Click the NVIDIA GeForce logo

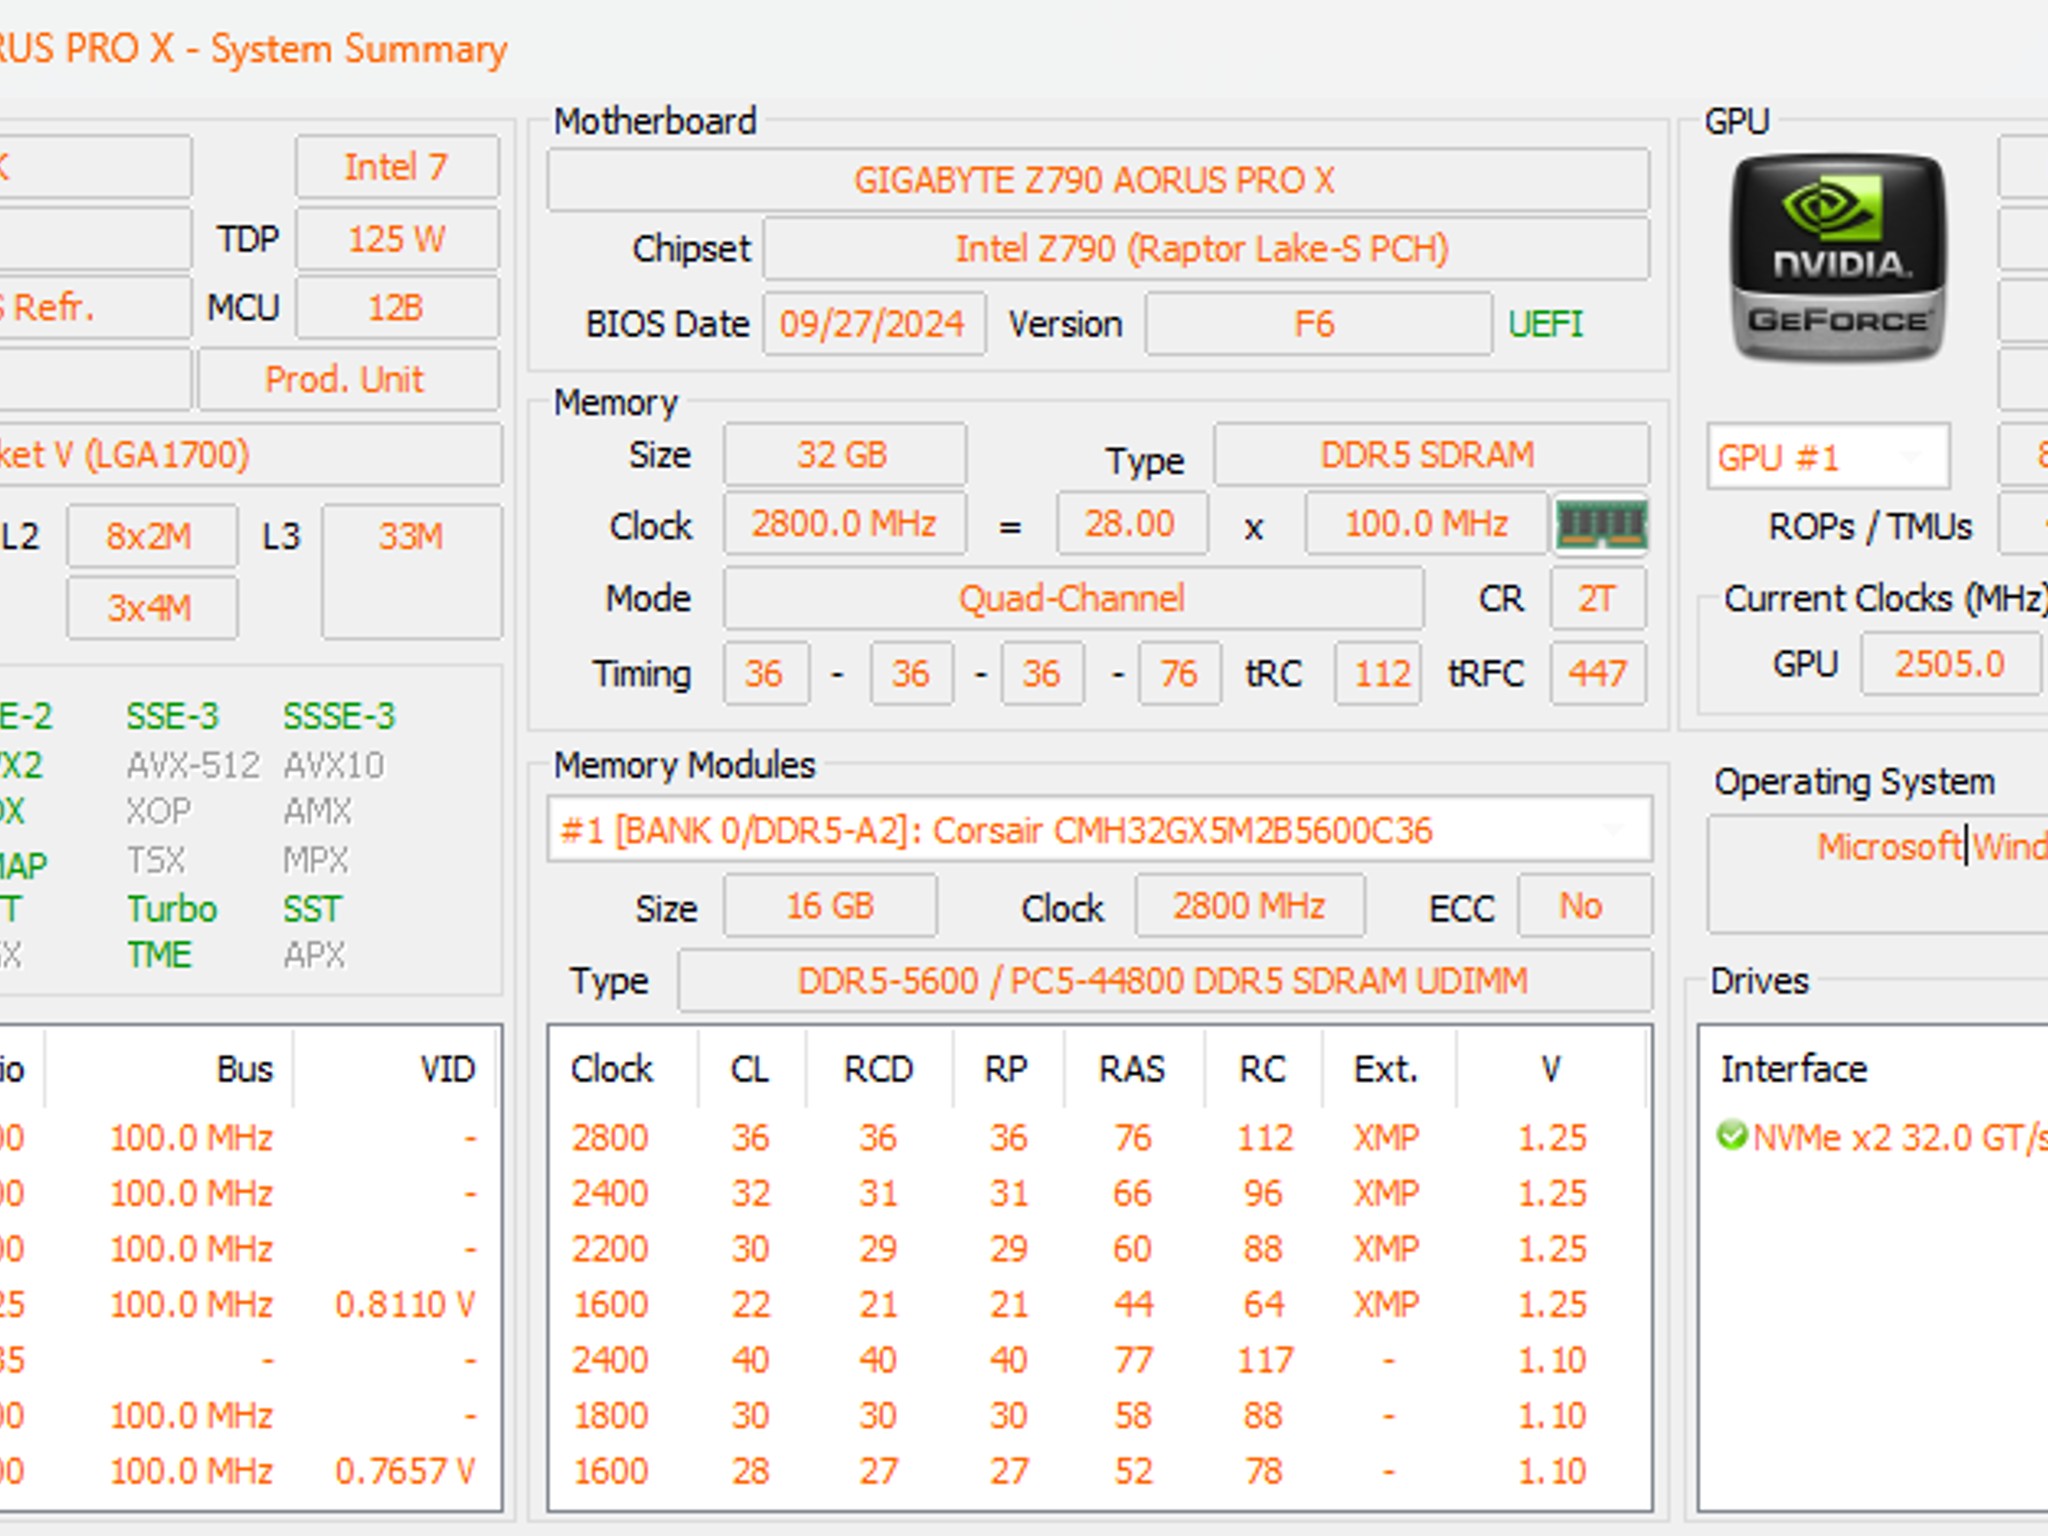1838,258
